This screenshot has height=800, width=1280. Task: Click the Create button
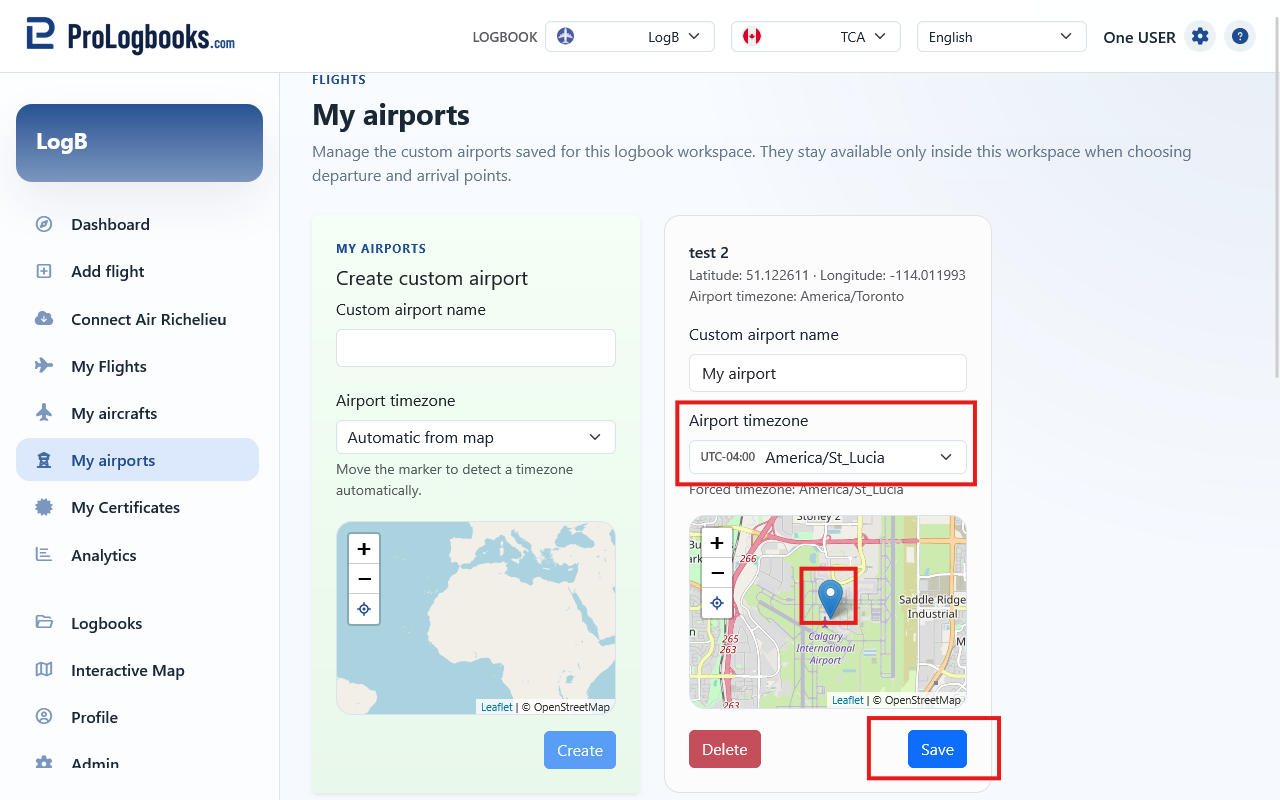[580, 750]
